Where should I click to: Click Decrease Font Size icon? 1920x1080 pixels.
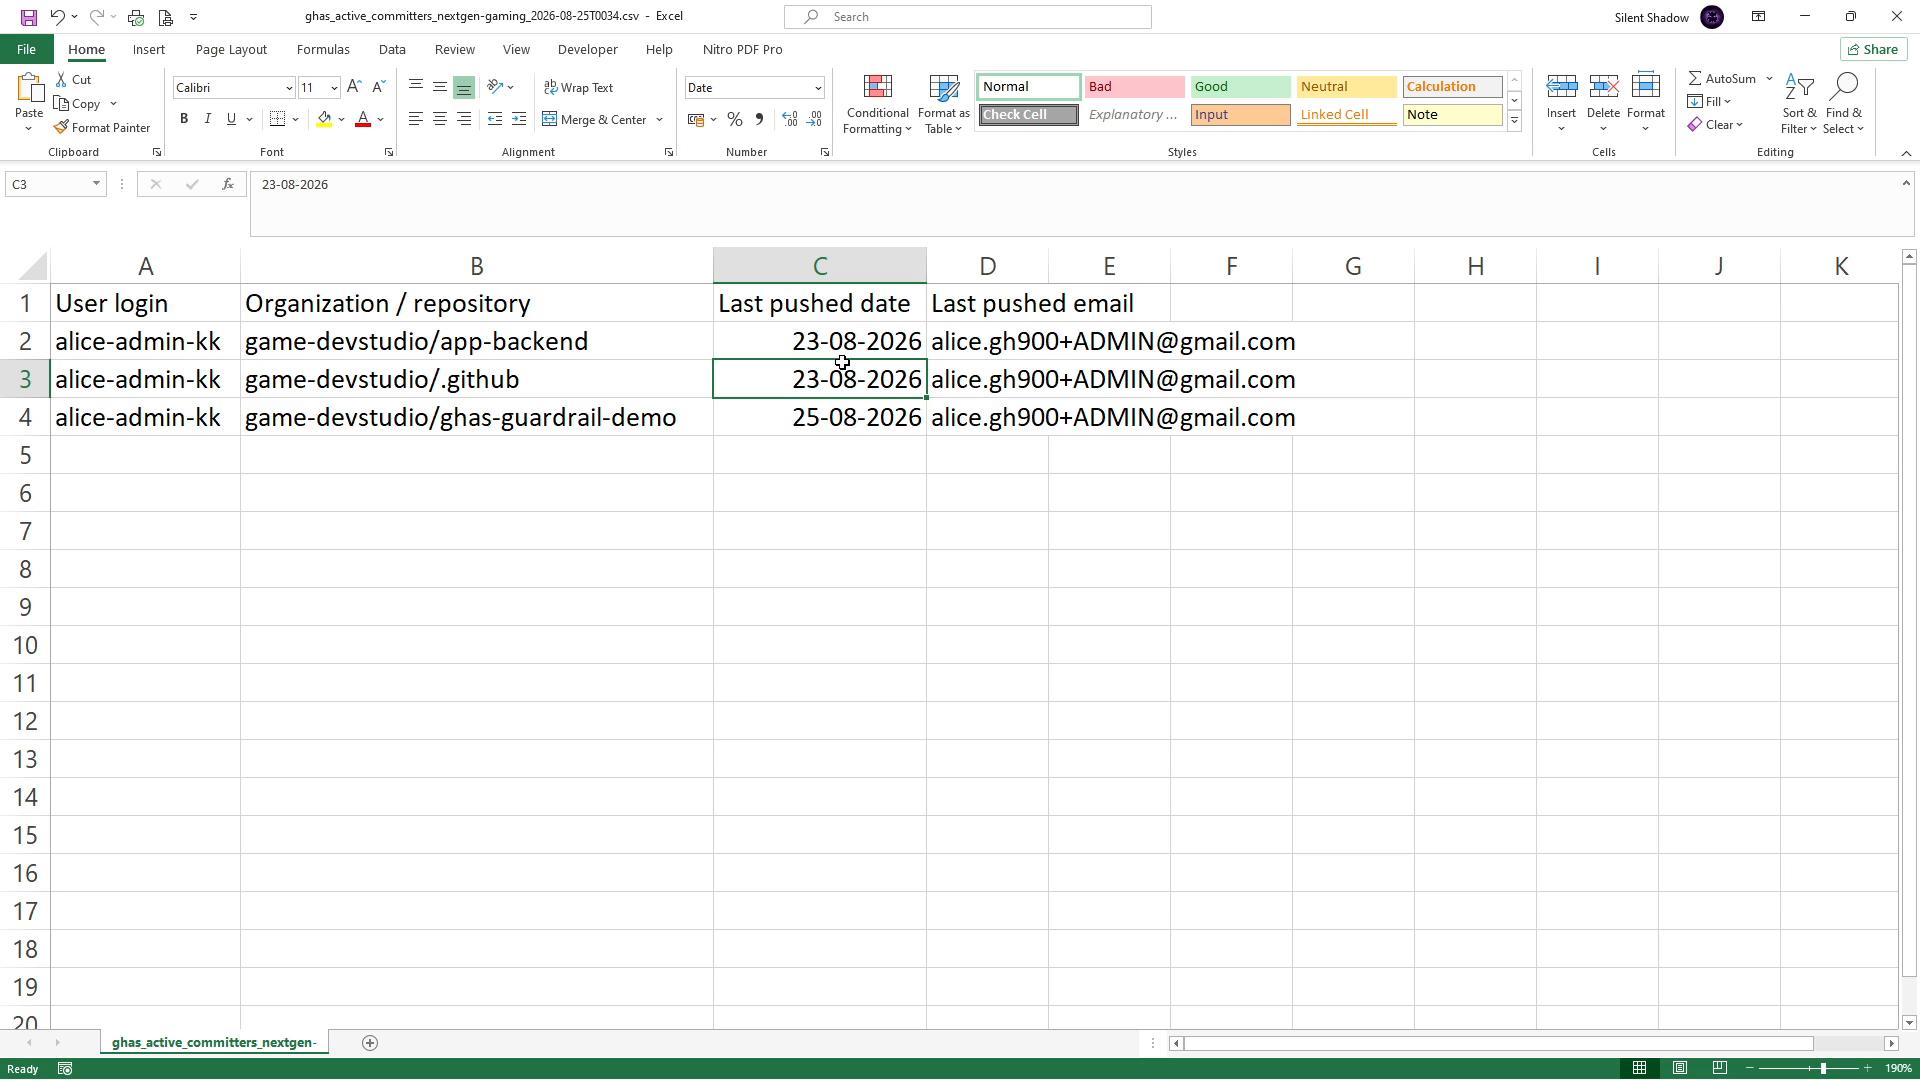point(378,88)
